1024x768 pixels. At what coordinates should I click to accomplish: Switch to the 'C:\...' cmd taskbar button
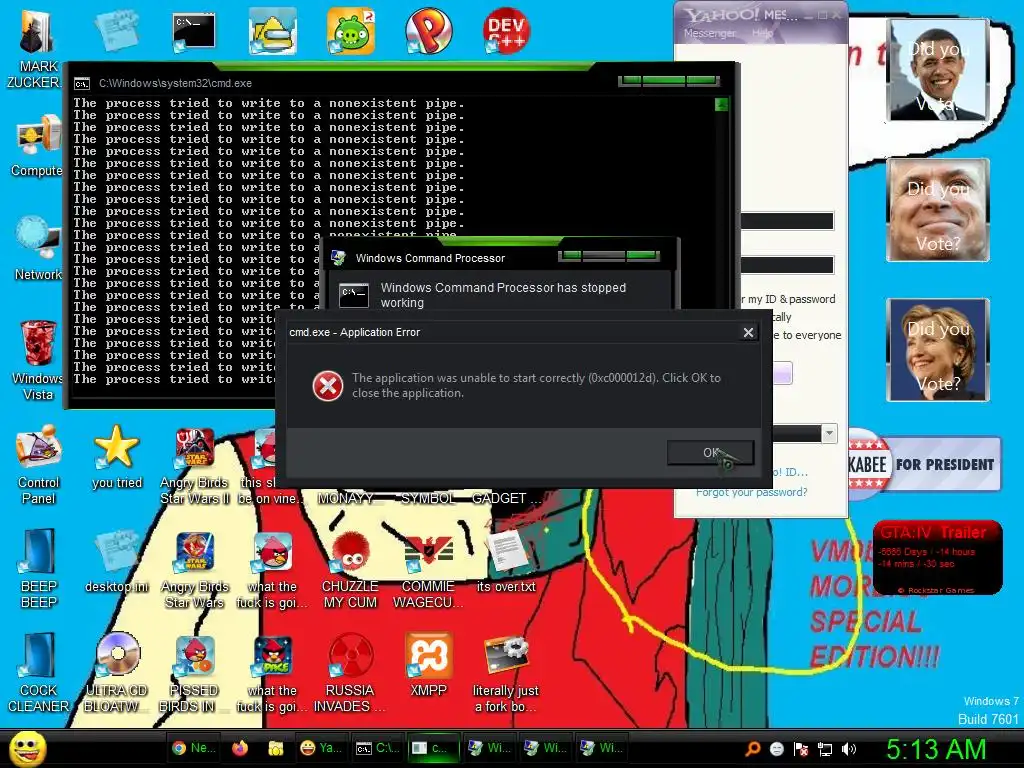click(x=377, y=748)
